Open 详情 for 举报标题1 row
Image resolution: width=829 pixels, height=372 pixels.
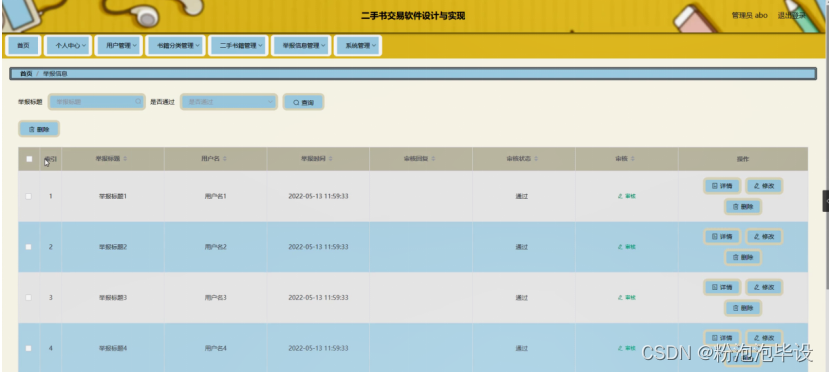[x=722, y=186]
